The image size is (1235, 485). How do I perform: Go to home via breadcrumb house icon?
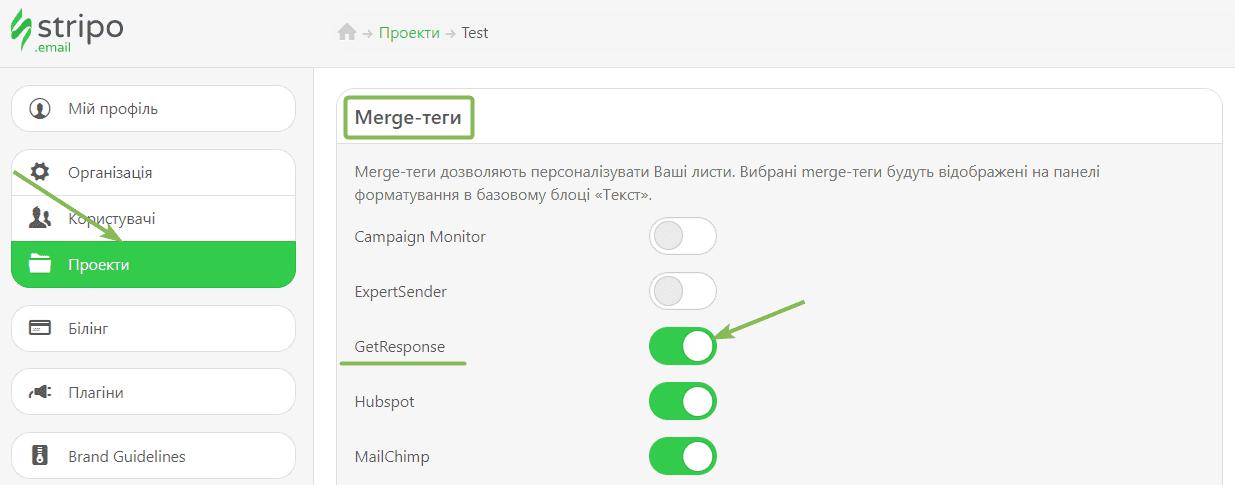pyautogui.click(x=347, y=32)
